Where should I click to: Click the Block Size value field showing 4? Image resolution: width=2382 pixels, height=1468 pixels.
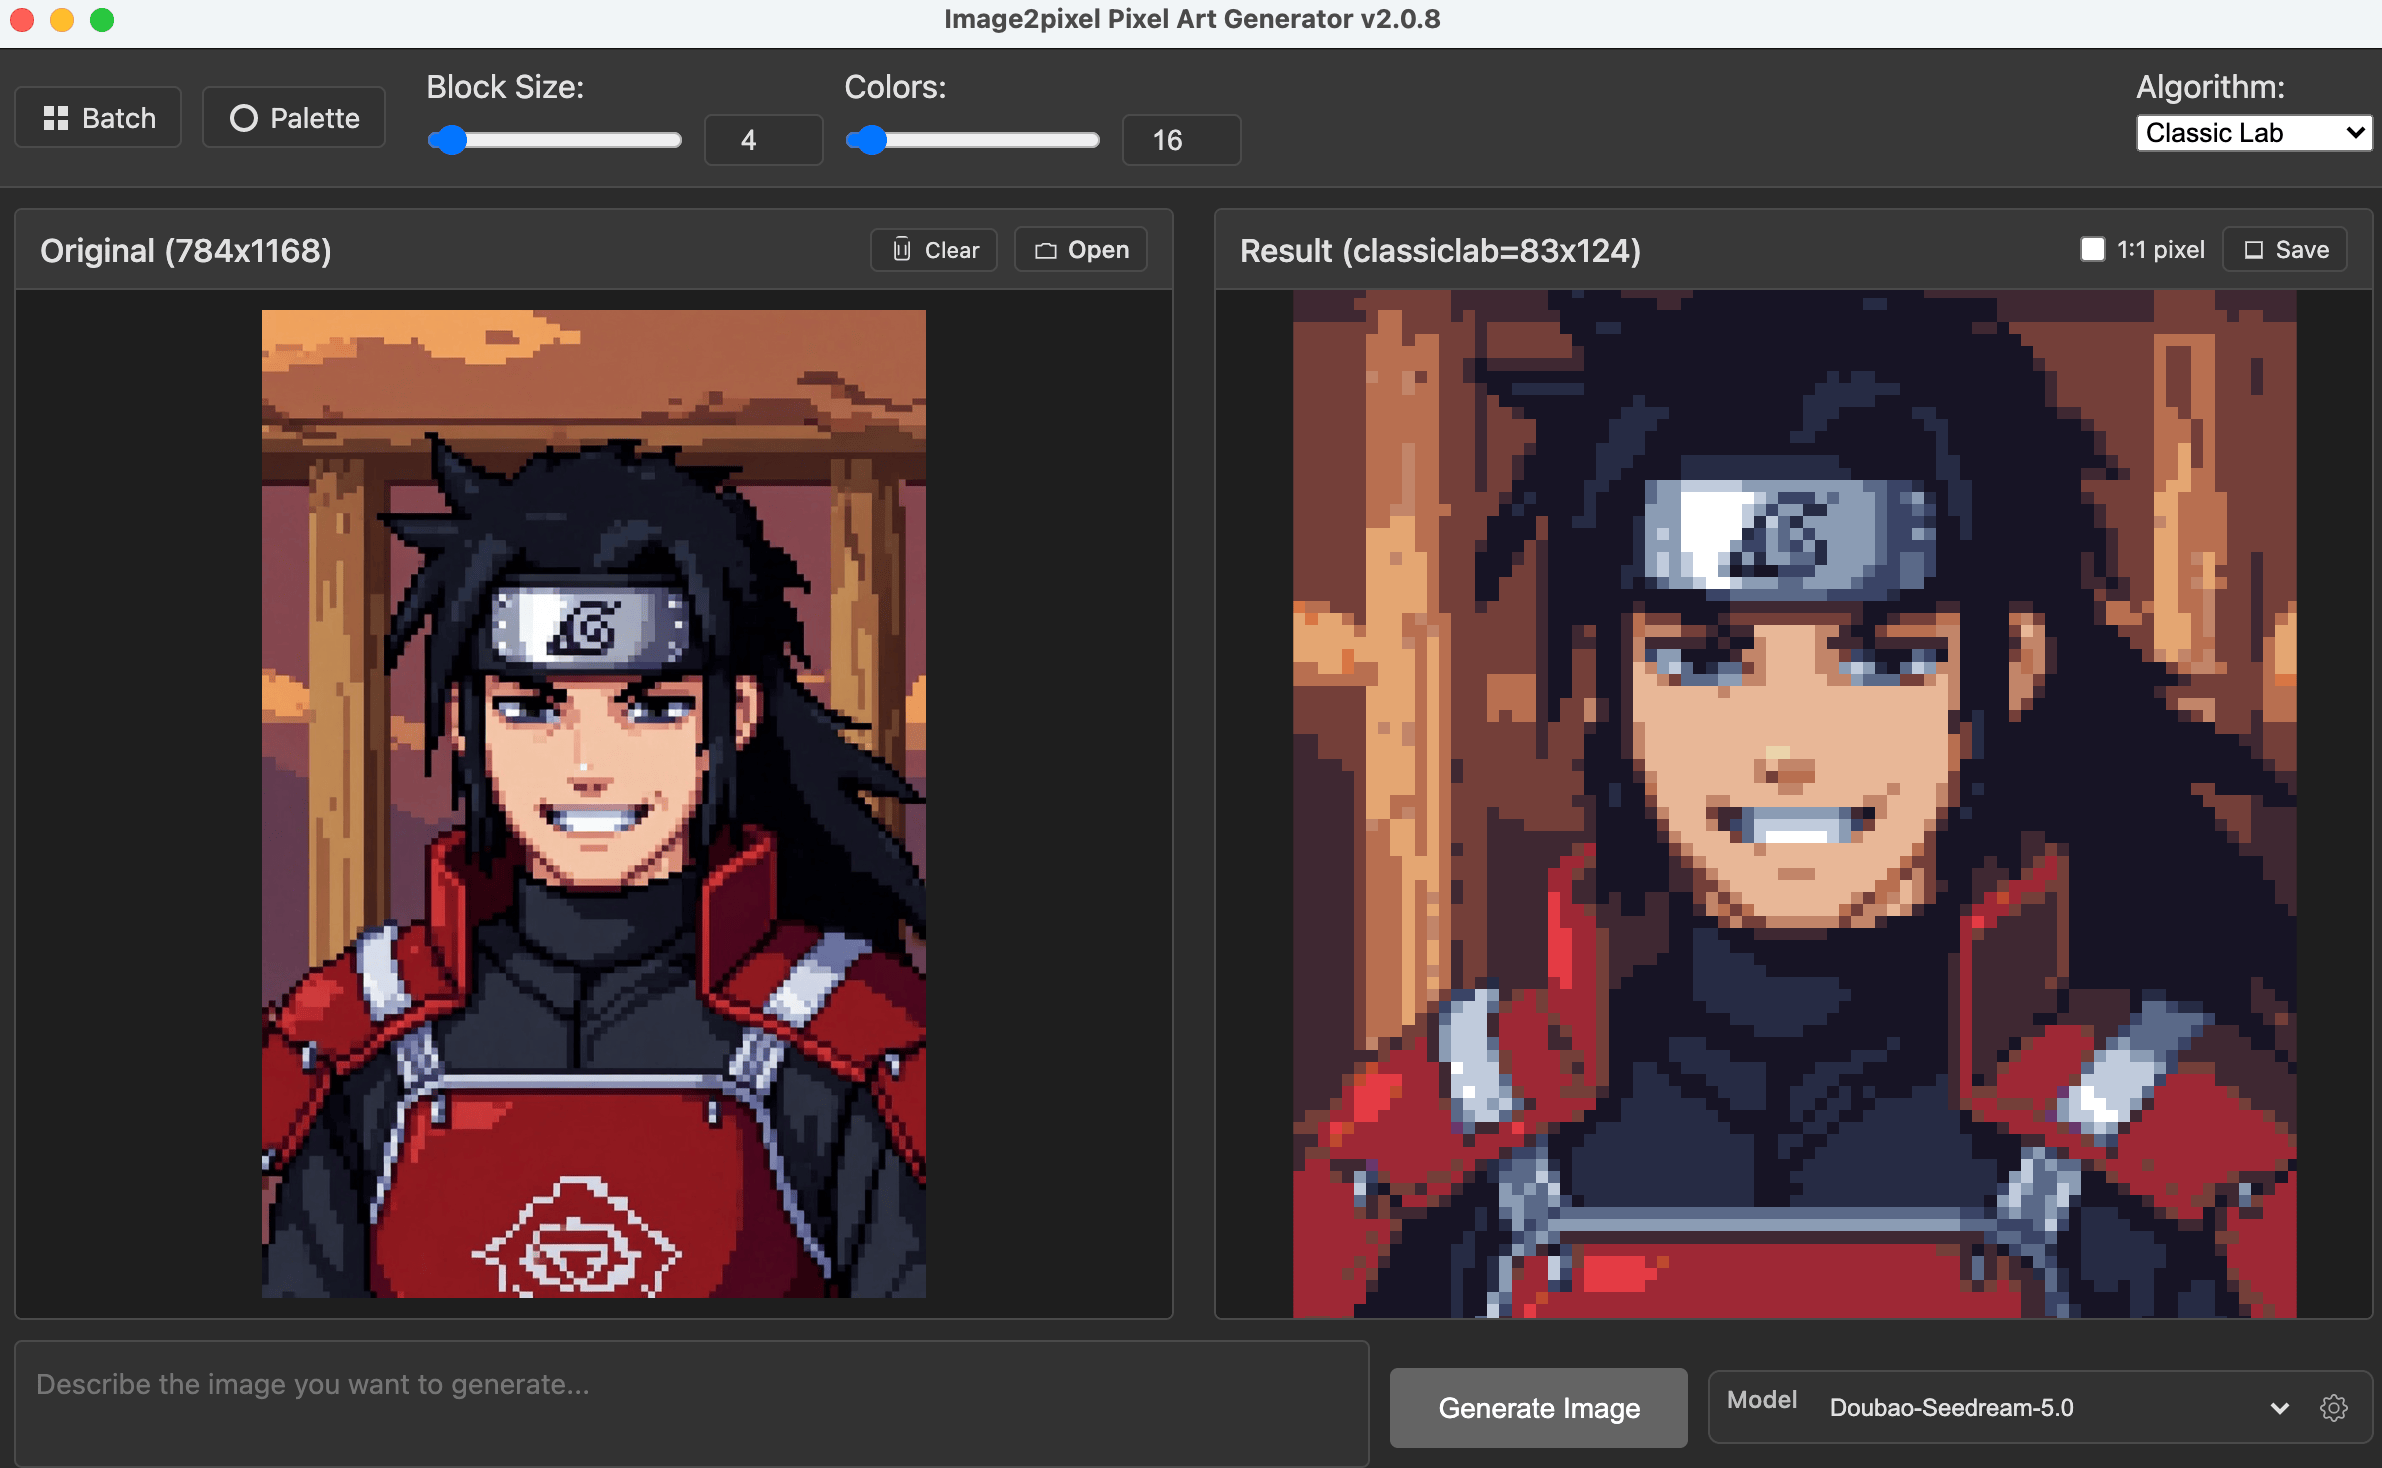[764, 140]
